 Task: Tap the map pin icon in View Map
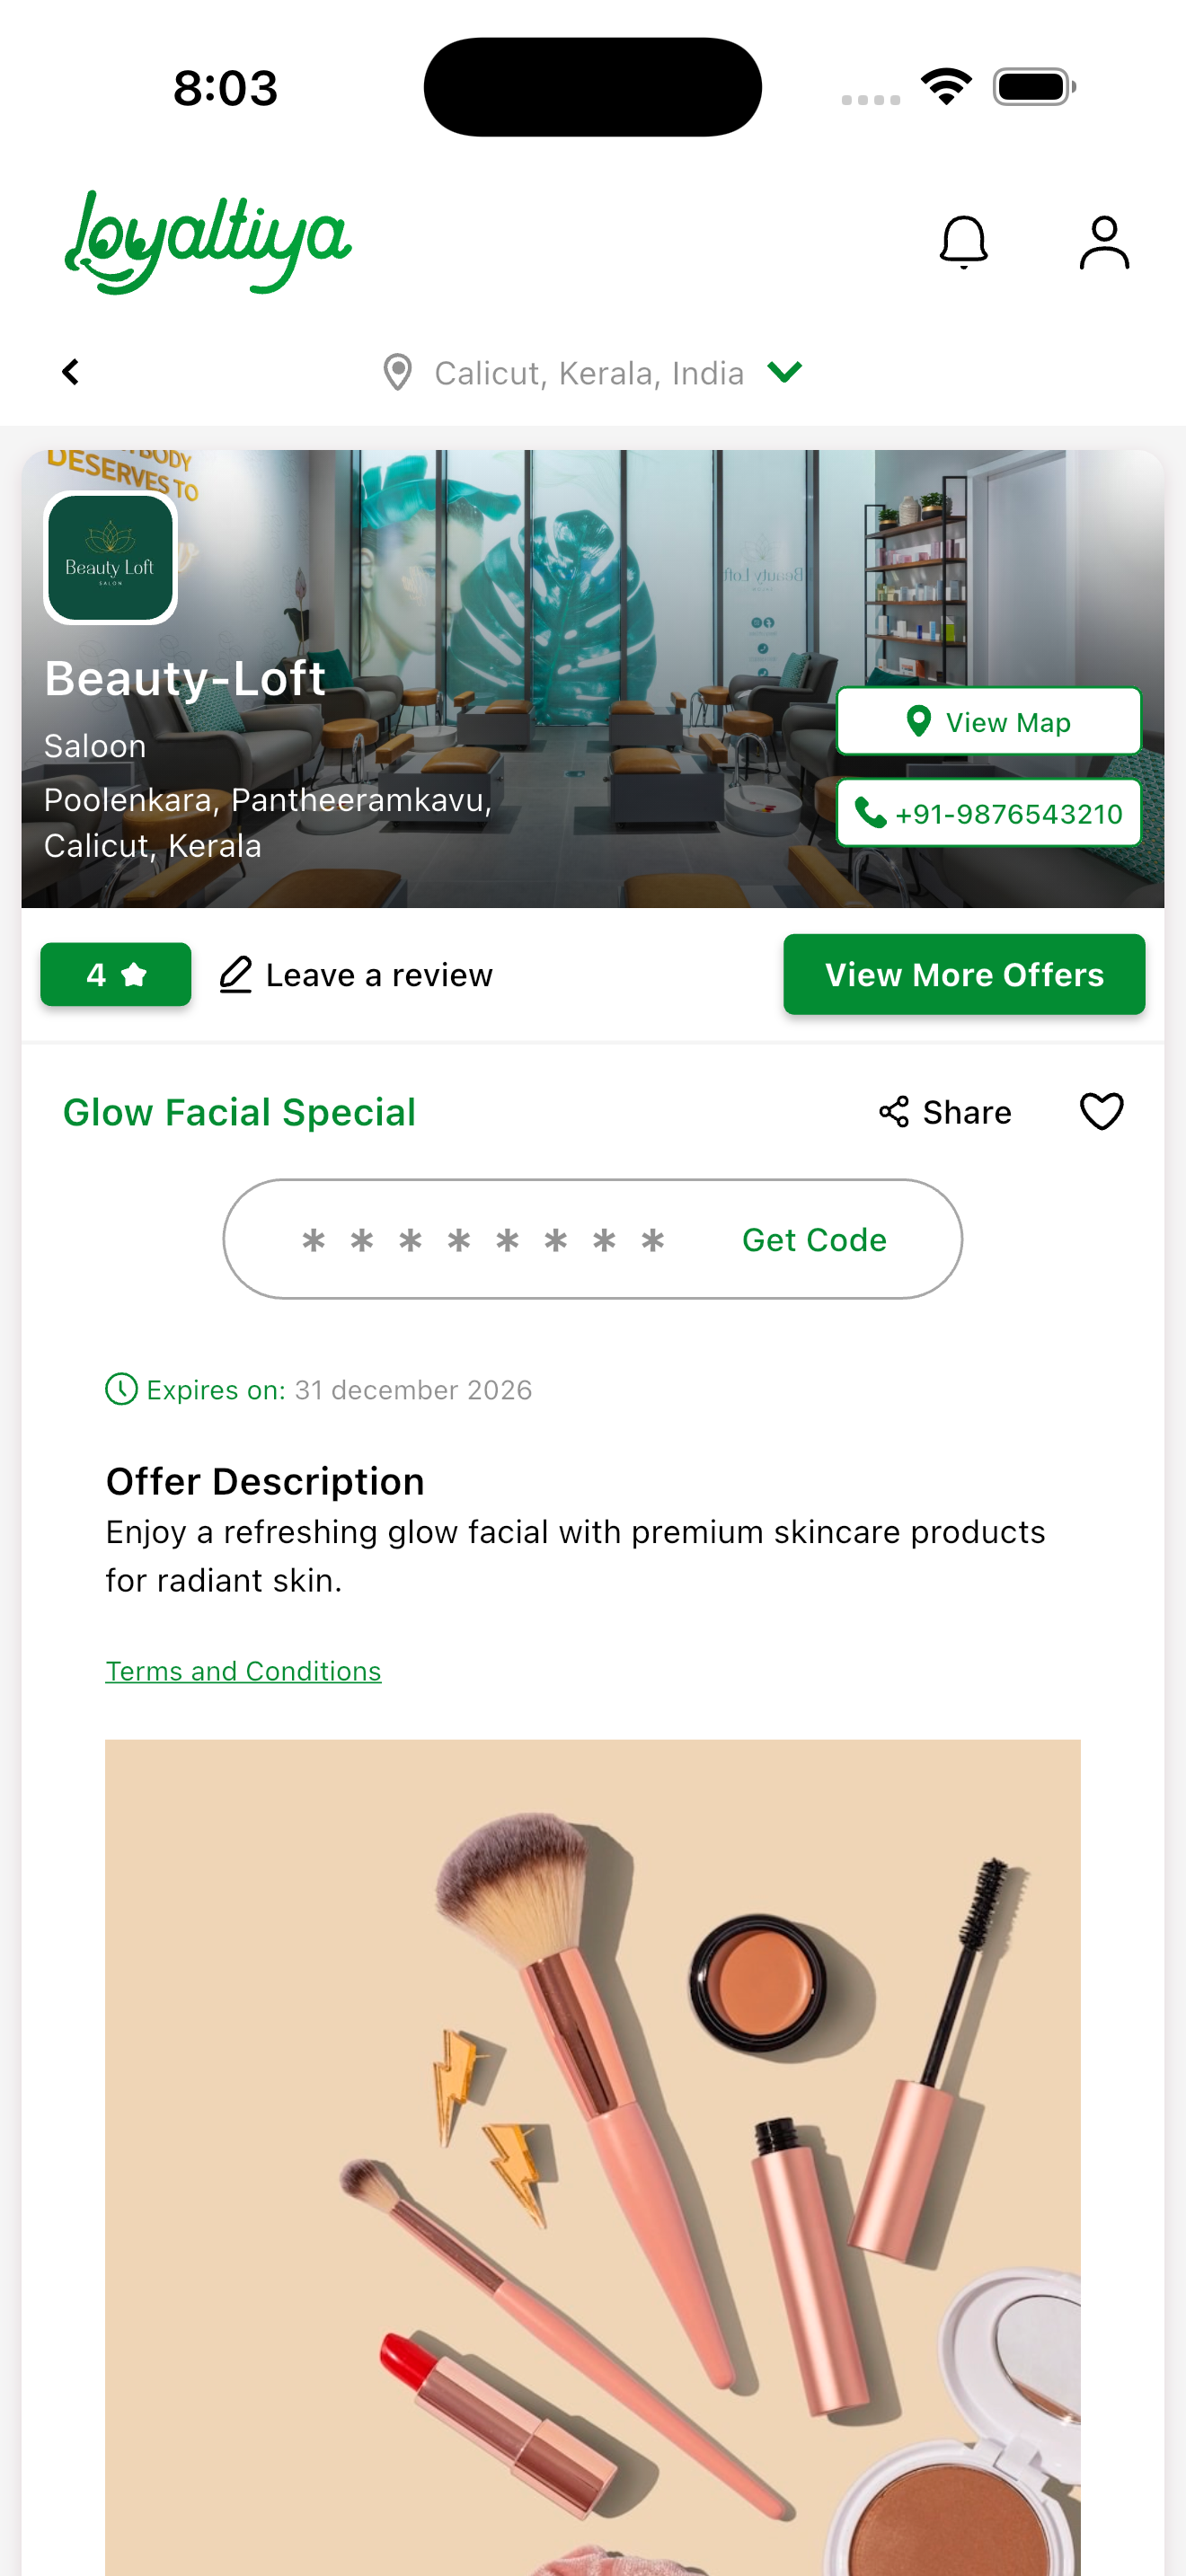point(918,721)
